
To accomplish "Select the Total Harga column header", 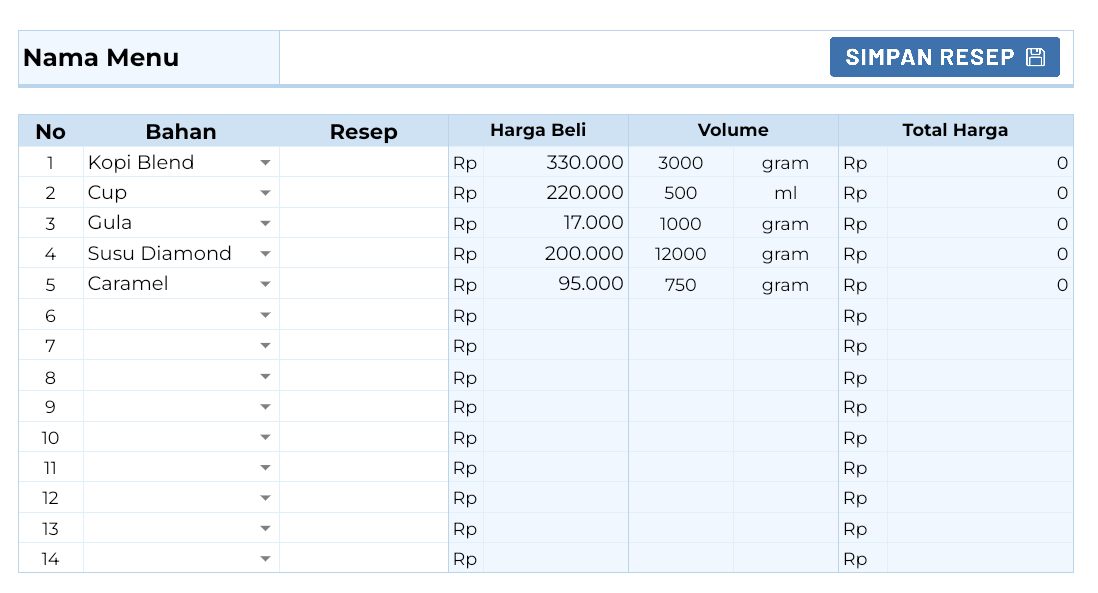I will (x=955, y=130).
